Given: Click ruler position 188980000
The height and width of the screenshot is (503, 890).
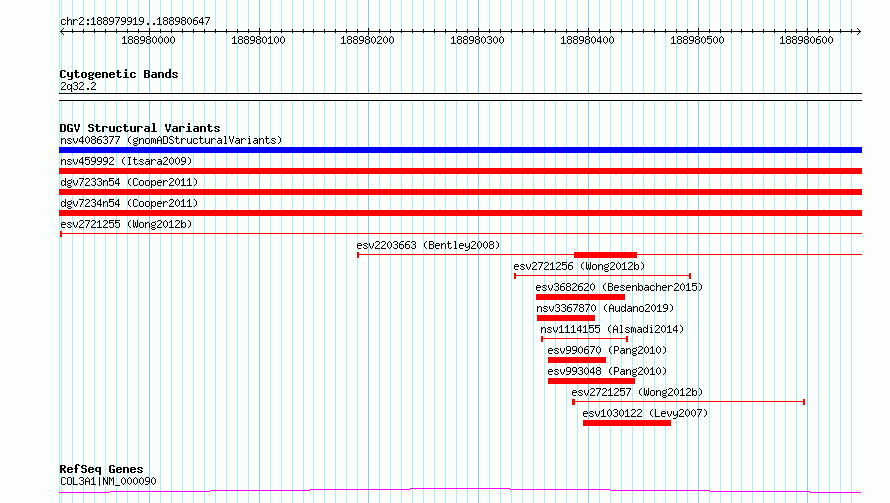Looking at the screenshot, I should tap(148, 40).
